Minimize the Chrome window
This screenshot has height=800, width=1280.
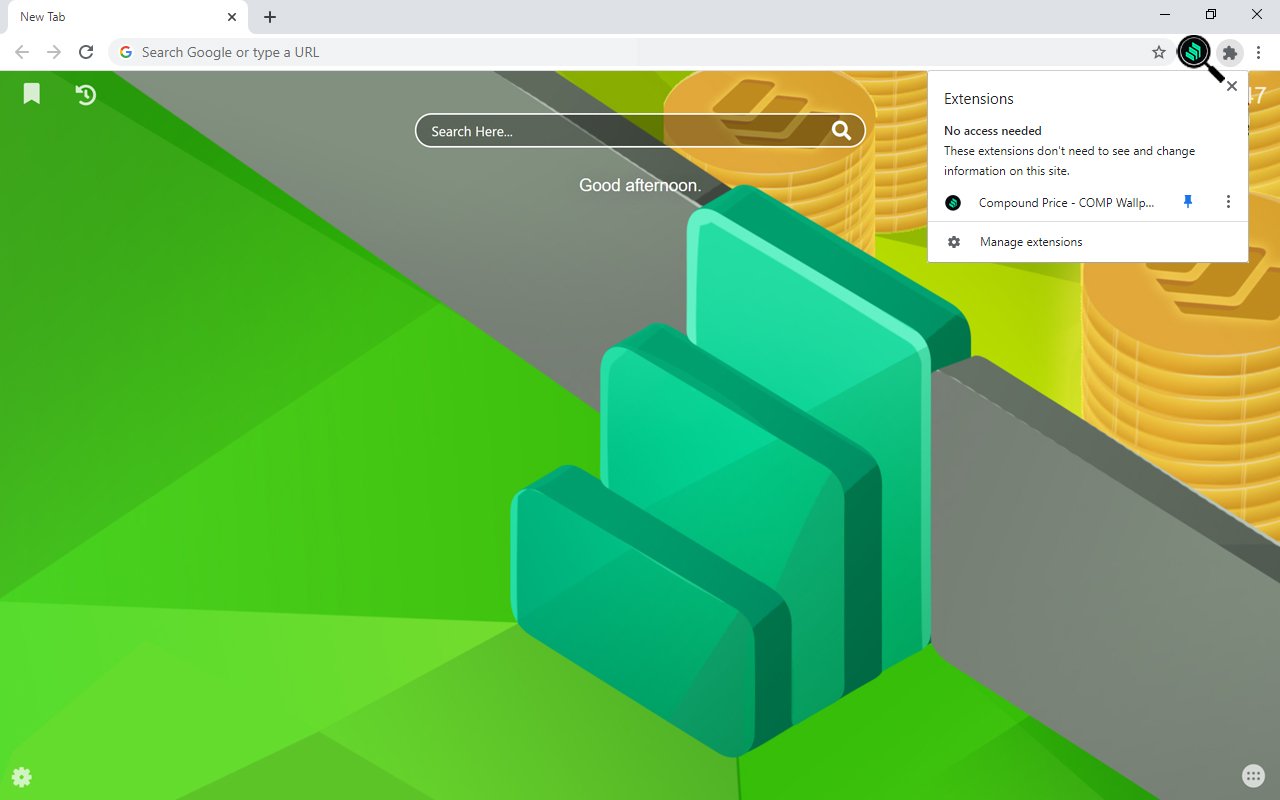click(1166, 14)
